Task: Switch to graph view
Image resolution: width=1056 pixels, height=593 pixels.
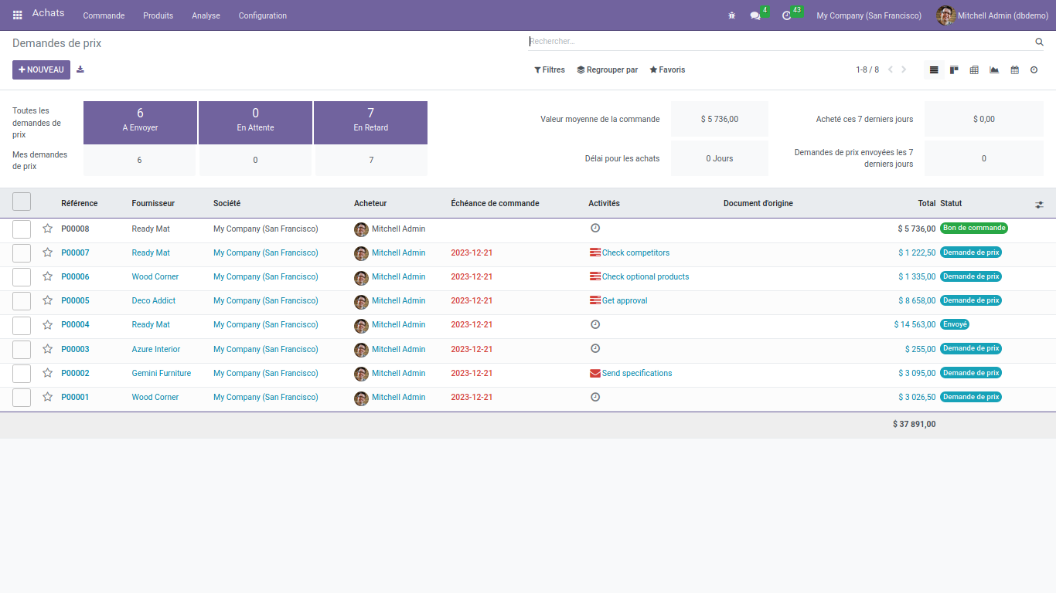Action: tap(994, 70)
